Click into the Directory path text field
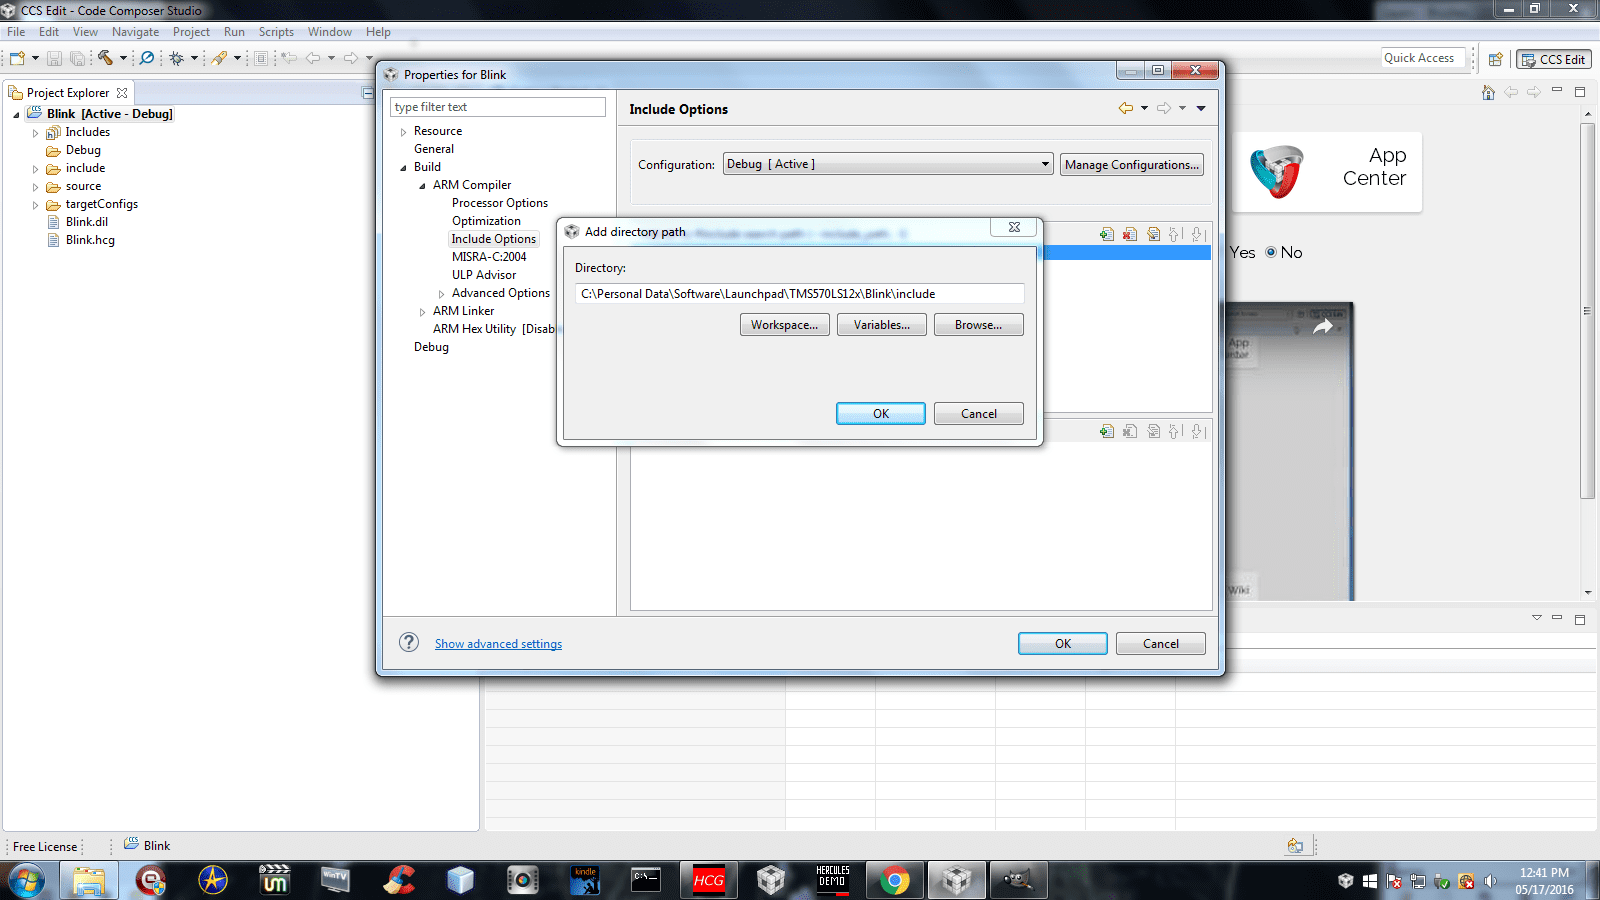Screen dimensions: 1600x900 [799, 294]
